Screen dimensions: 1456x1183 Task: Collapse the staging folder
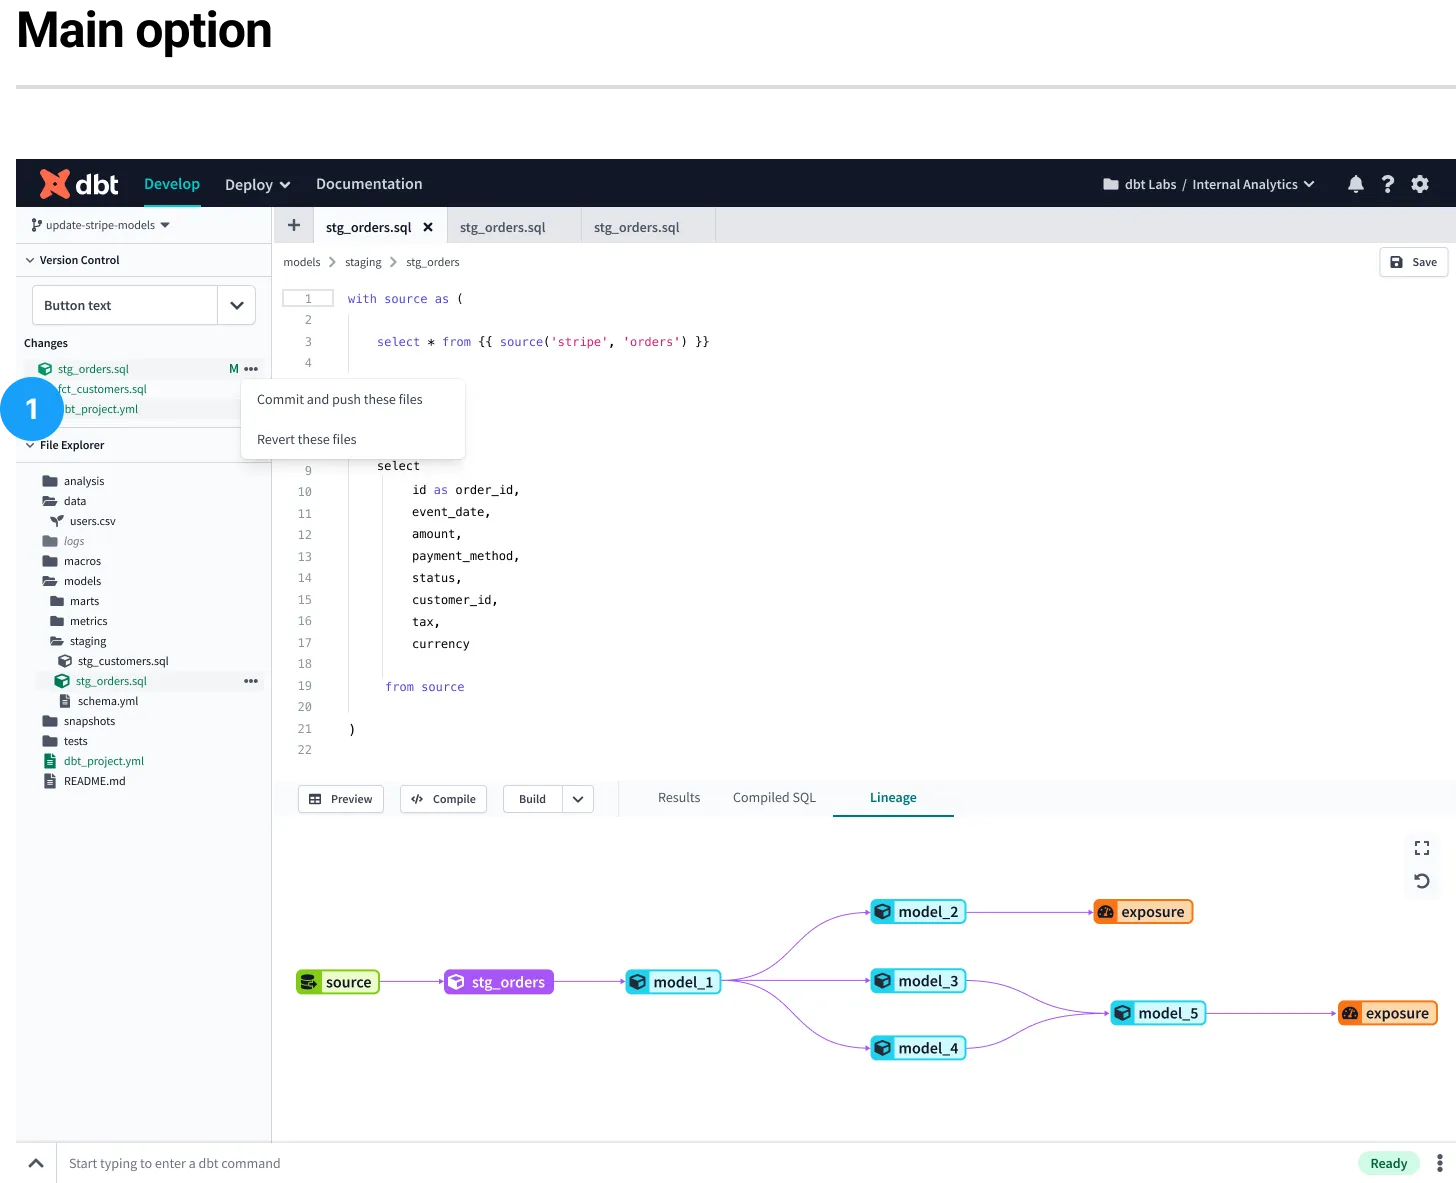coord(78,641)
